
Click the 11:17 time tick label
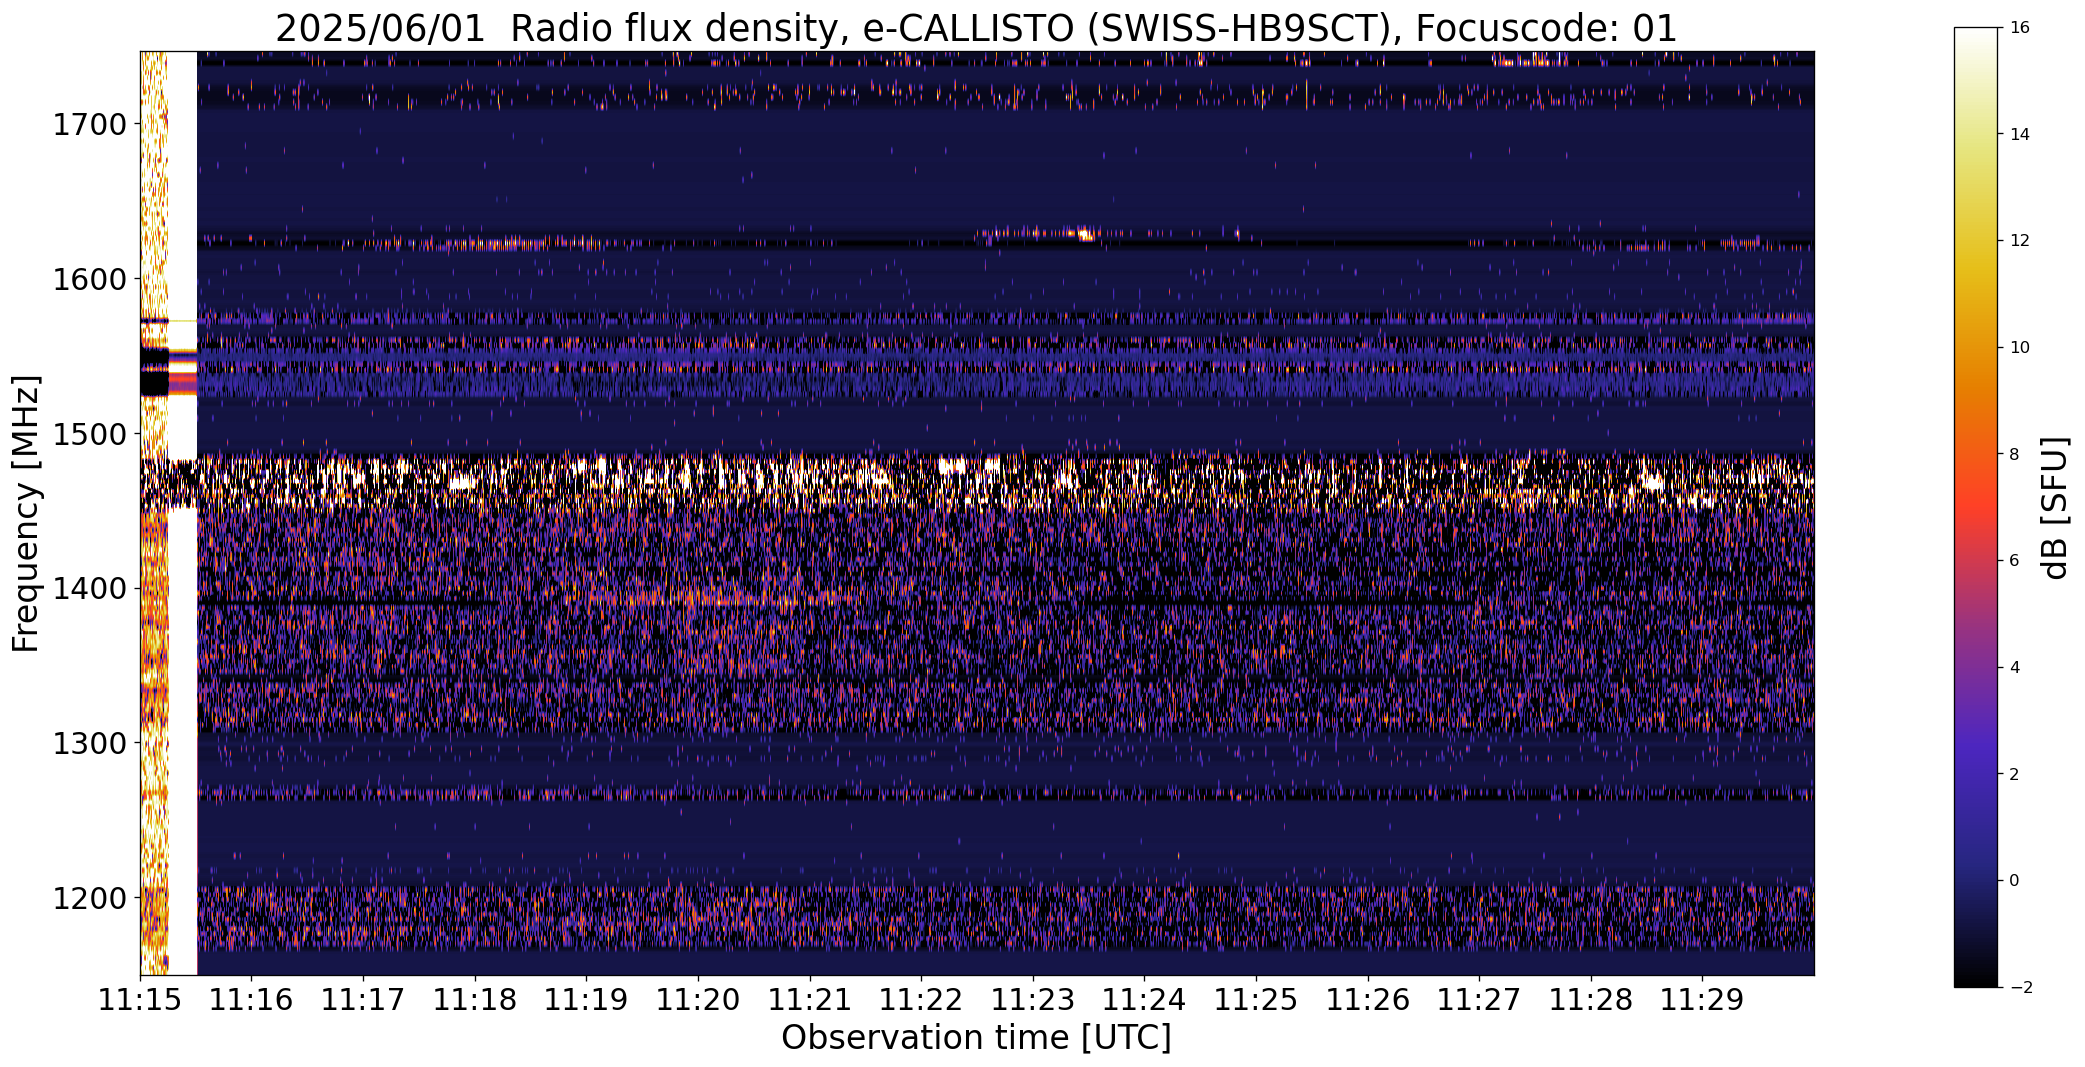[363, 999]
